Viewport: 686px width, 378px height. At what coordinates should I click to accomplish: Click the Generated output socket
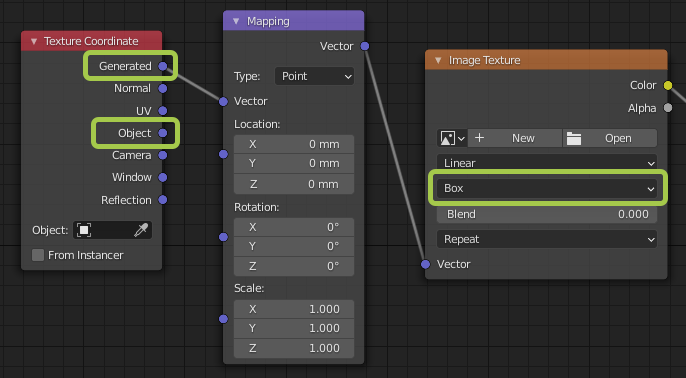point(163,66)
